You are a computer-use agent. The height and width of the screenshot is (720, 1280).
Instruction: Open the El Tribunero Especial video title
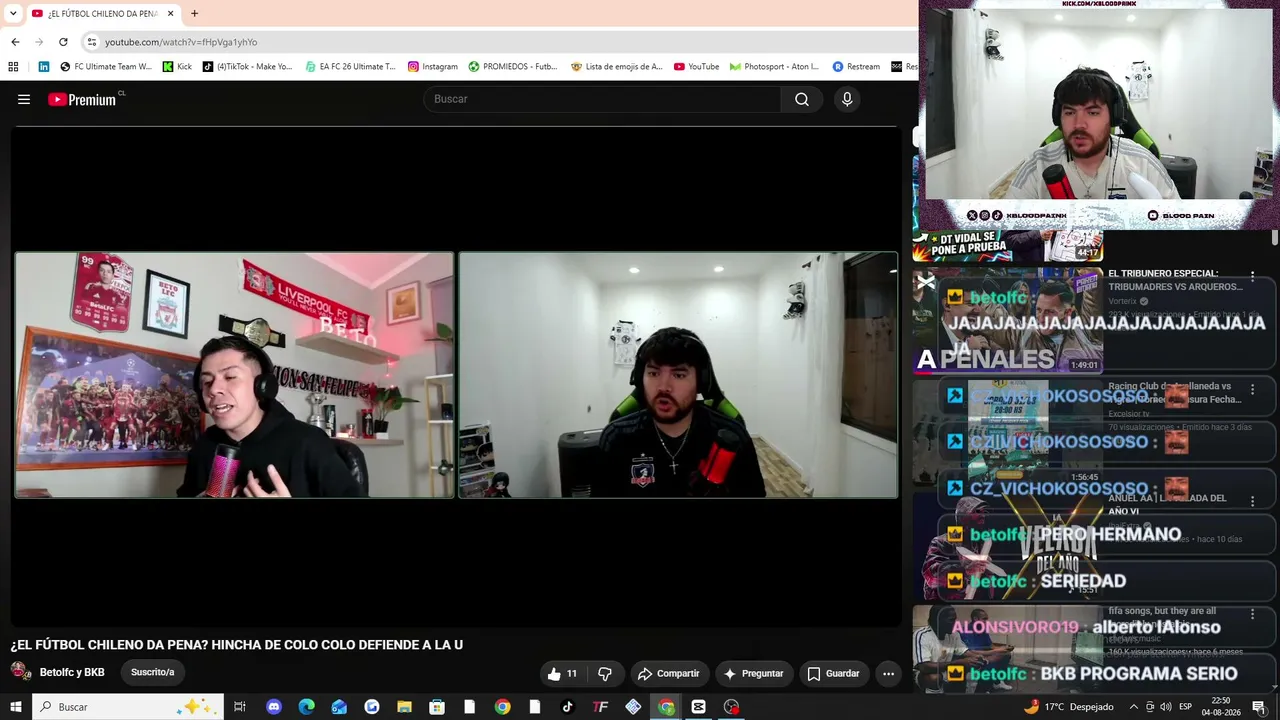[1175, 280]
